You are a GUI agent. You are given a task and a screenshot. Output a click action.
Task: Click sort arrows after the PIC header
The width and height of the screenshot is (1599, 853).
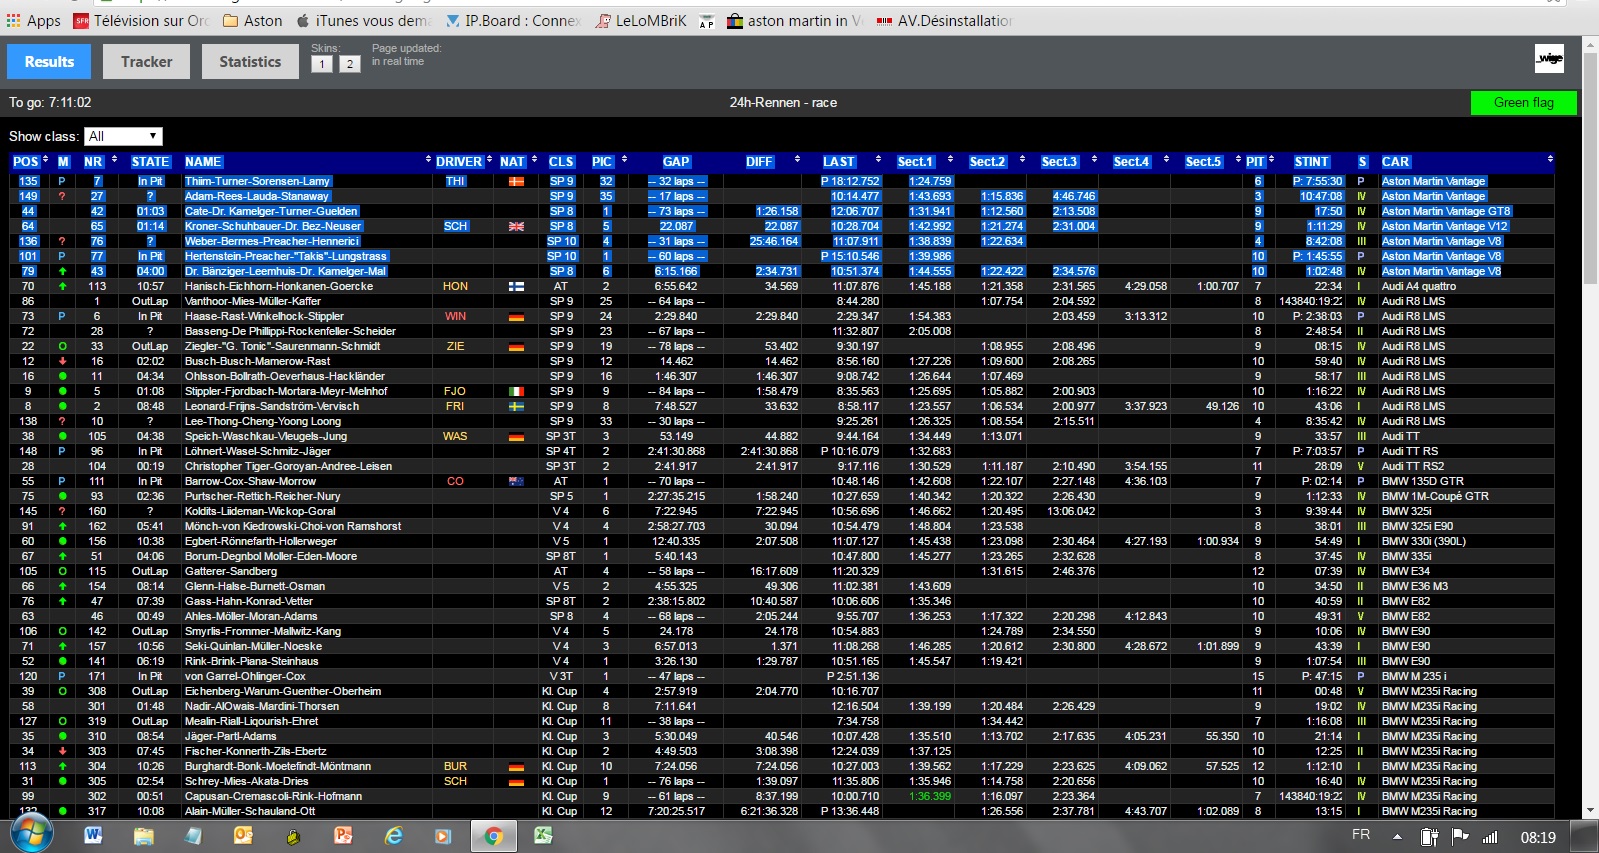(624, 160)
